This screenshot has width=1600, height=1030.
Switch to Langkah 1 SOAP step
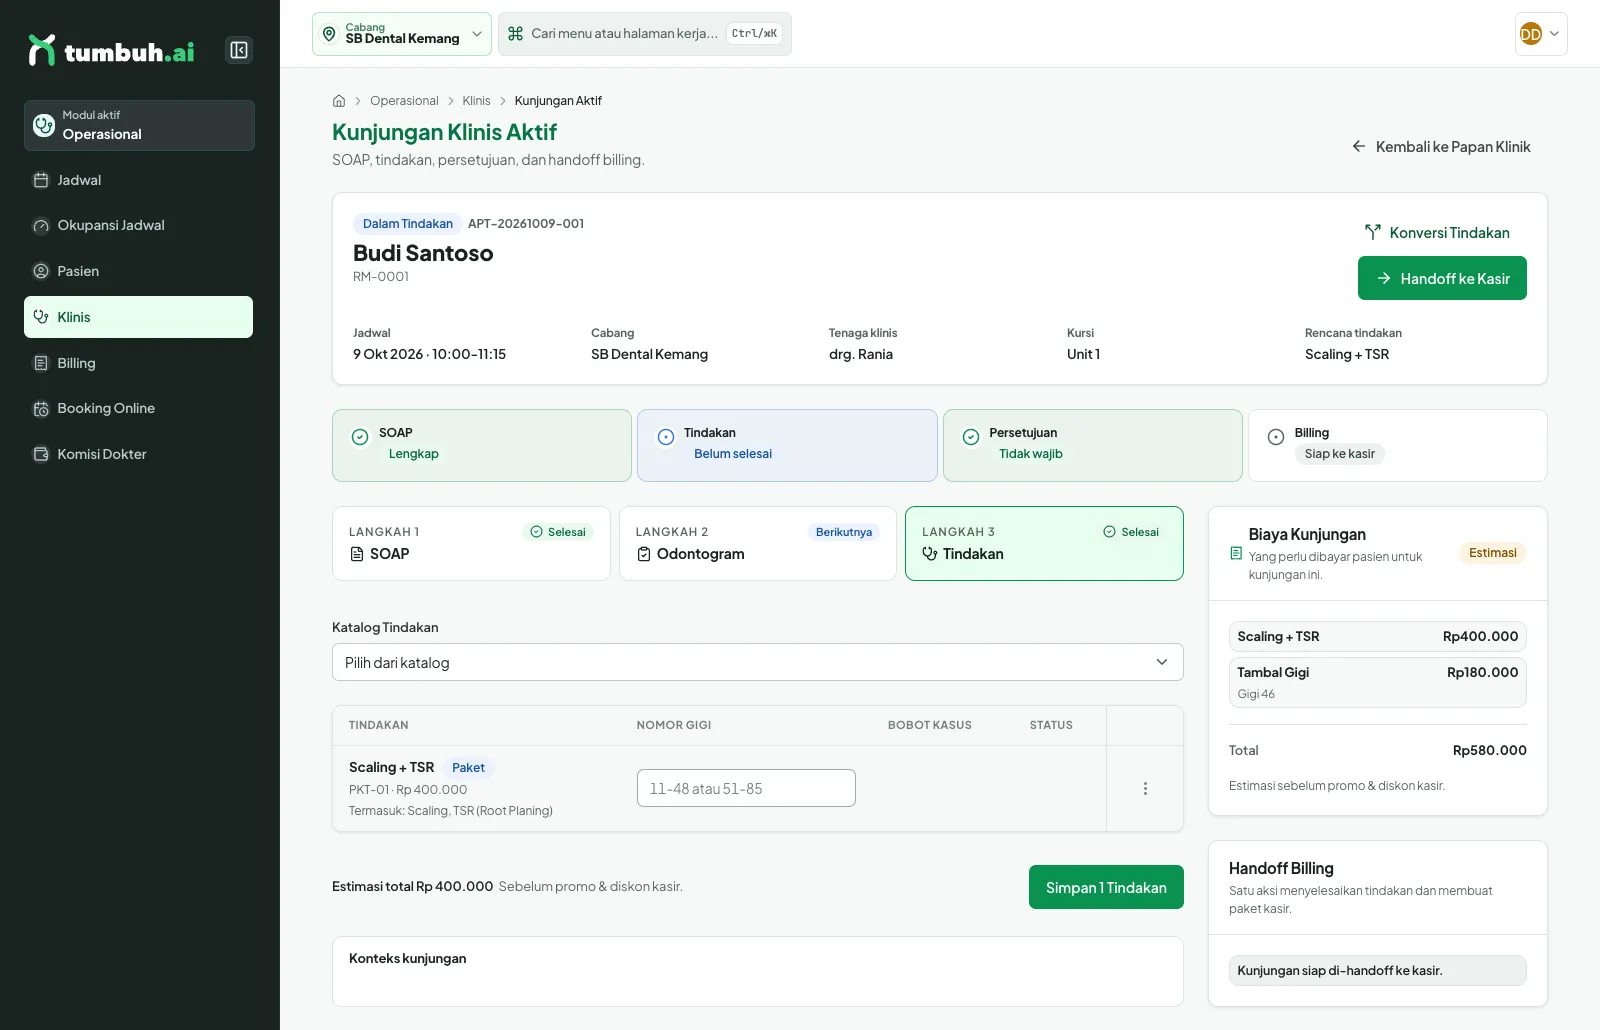pos(471,543)
